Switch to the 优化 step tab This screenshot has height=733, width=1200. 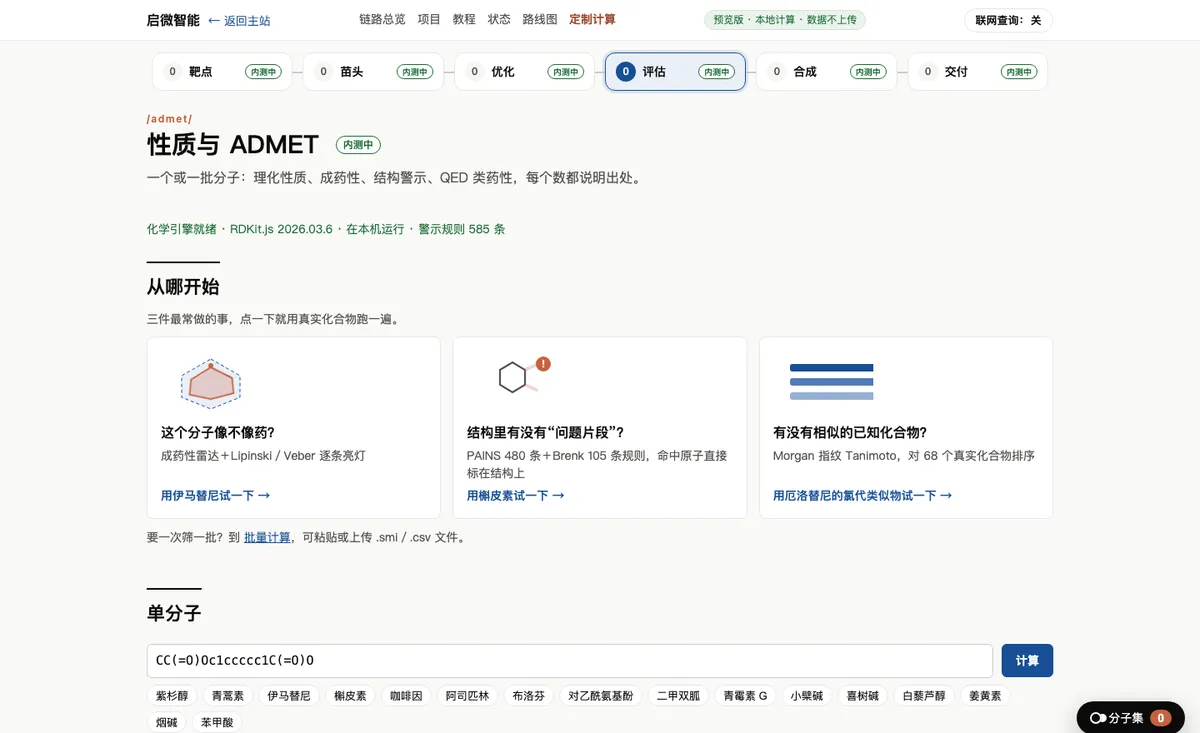pyautogui.click(x=524, y=72)
